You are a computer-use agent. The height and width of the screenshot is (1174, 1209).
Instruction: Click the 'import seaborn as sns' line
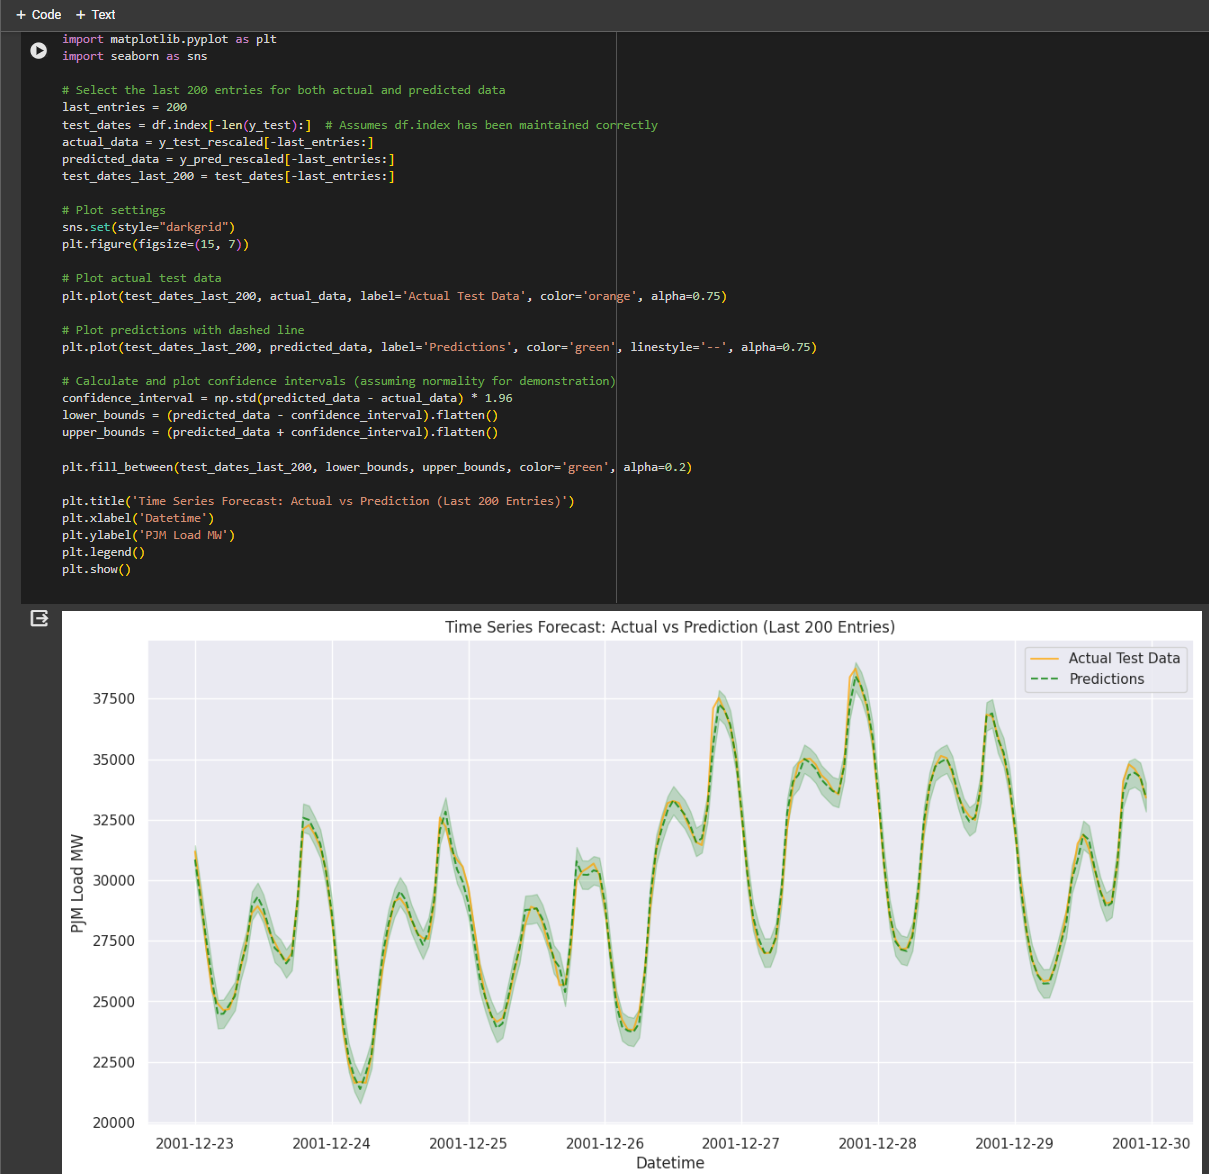click(x=135, y=56)
